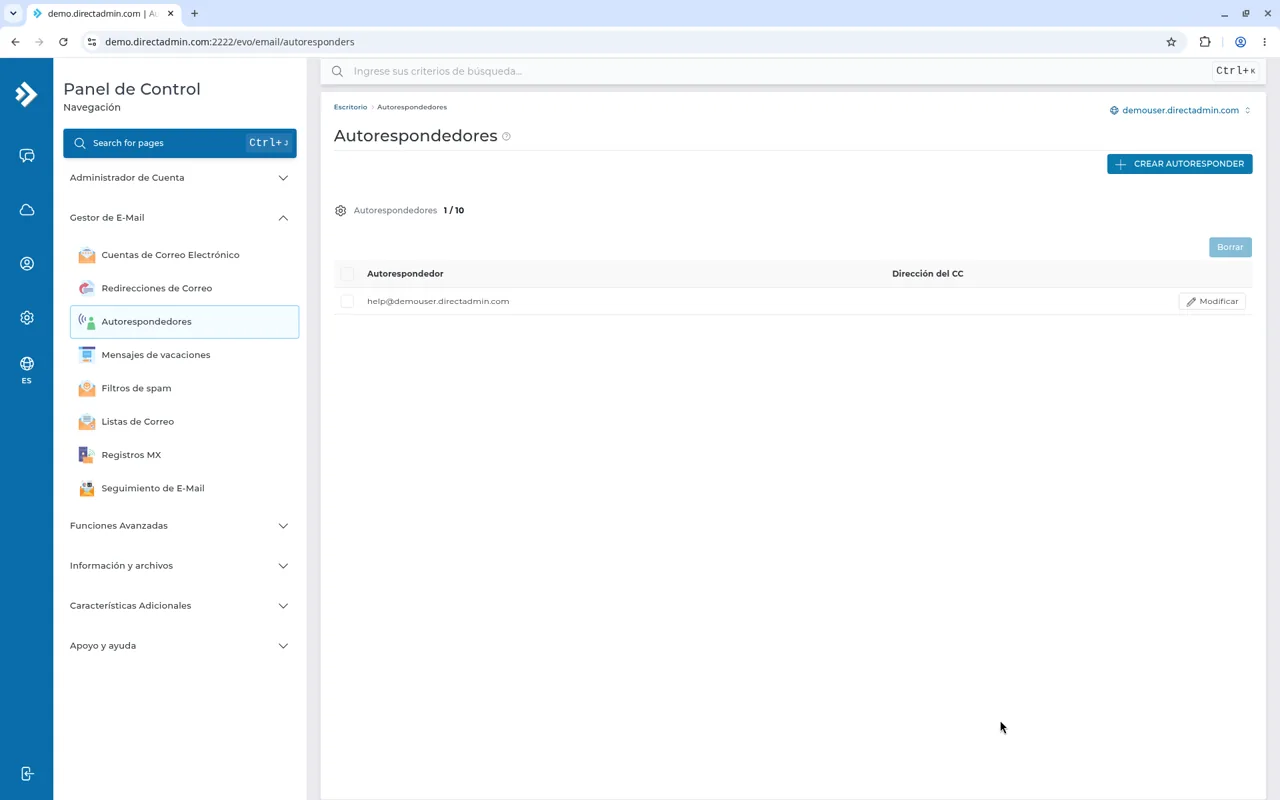This screenshot has width=1280, height=800.
Task: Follow the Escritorio breadcrumb link
Action: [x=350, y=107]
